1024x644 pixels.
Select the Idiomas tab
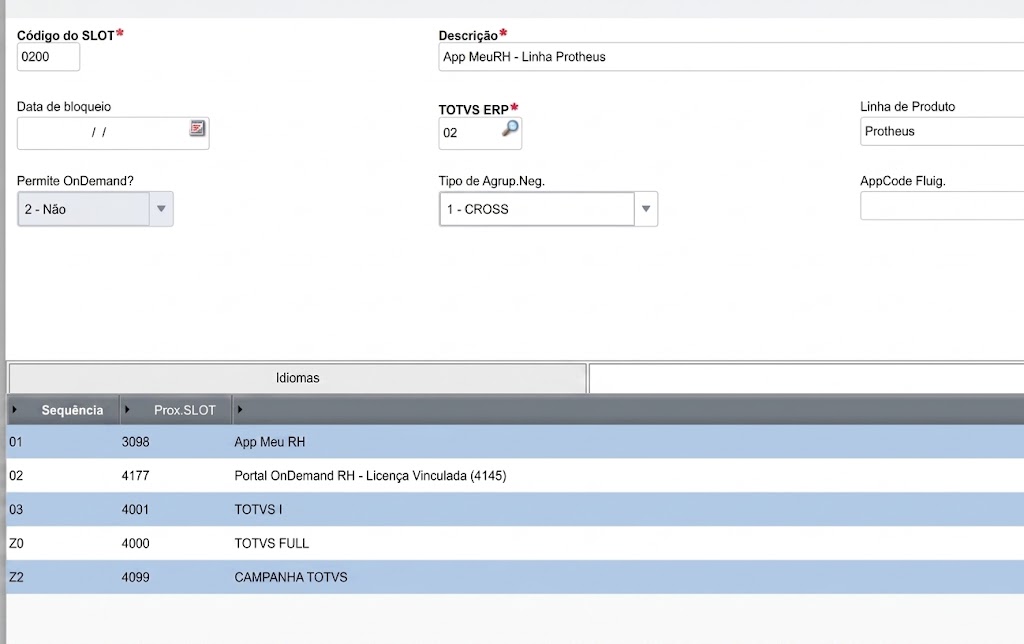(297, 378)
